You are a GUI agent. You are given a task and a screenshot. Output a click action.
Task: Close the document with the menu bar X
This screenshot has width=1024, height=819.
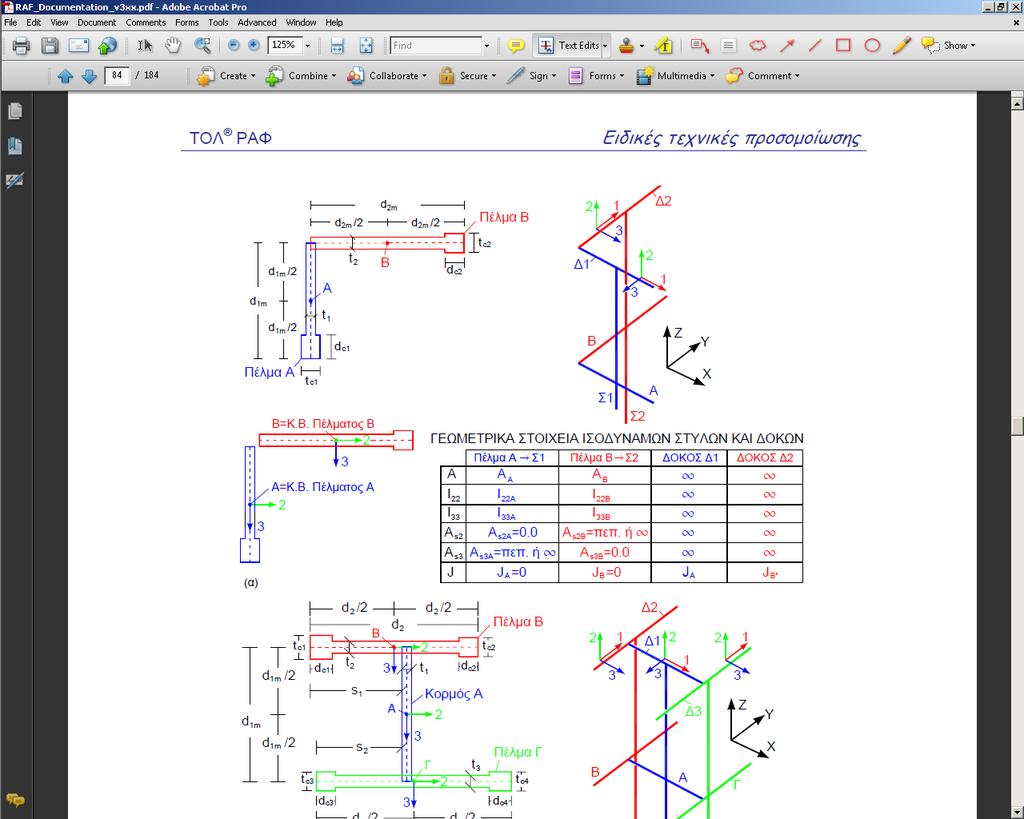click(1016, 22)
